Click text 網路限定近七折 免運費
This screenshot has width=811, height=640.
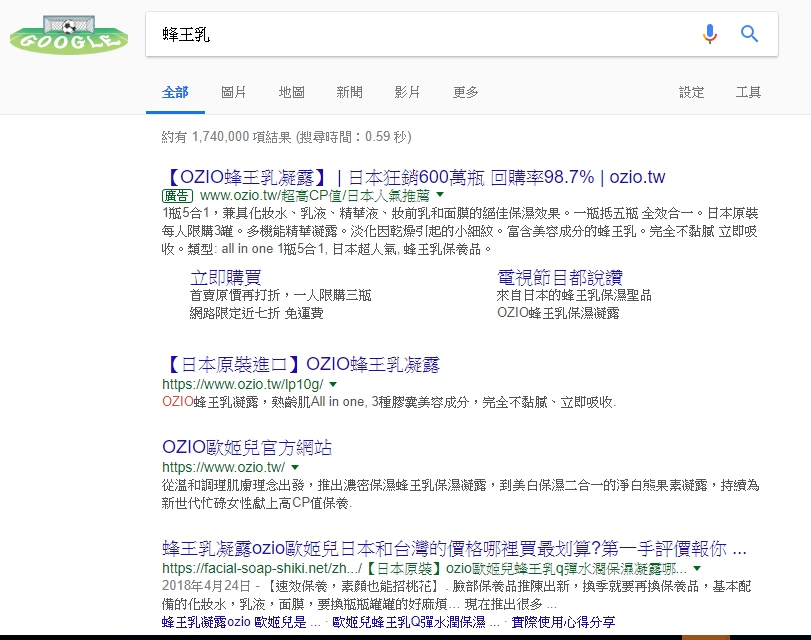tap(257, 313)
